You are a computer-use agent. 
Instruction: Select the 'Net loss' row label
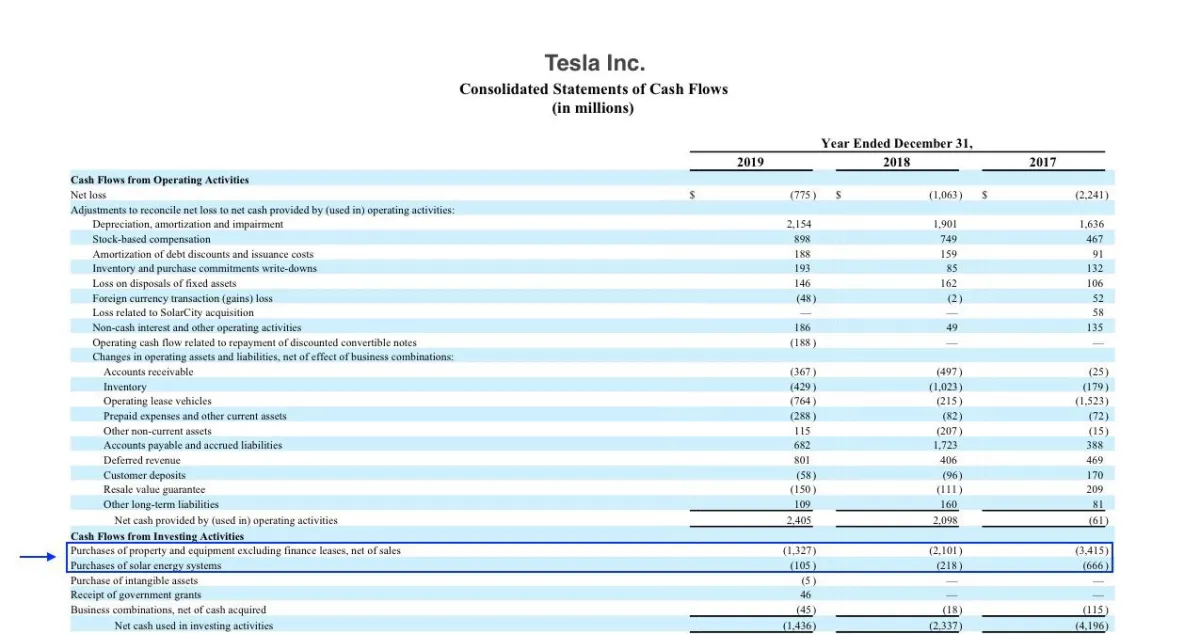tap(88, 195)
